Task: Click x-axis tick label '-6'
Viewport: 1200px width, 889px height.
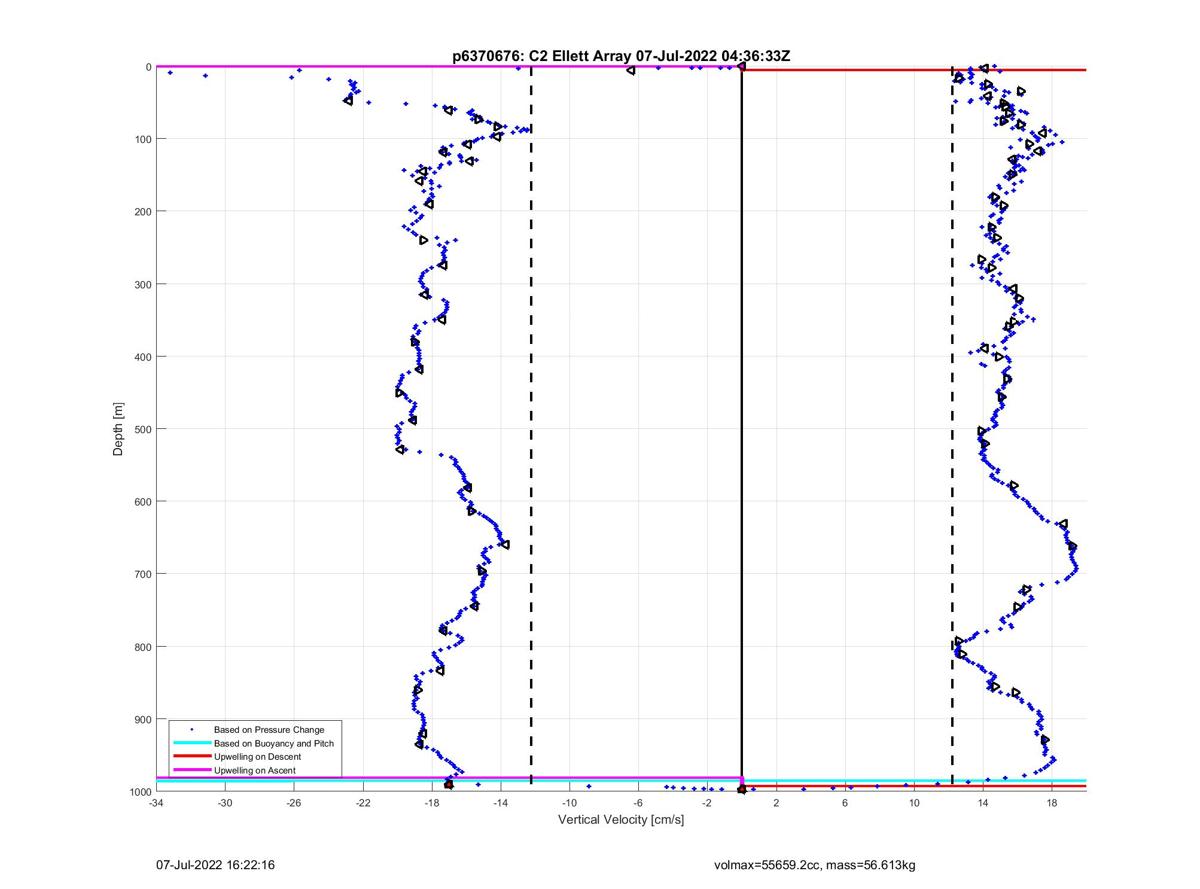Action: [x=638, y=802]
